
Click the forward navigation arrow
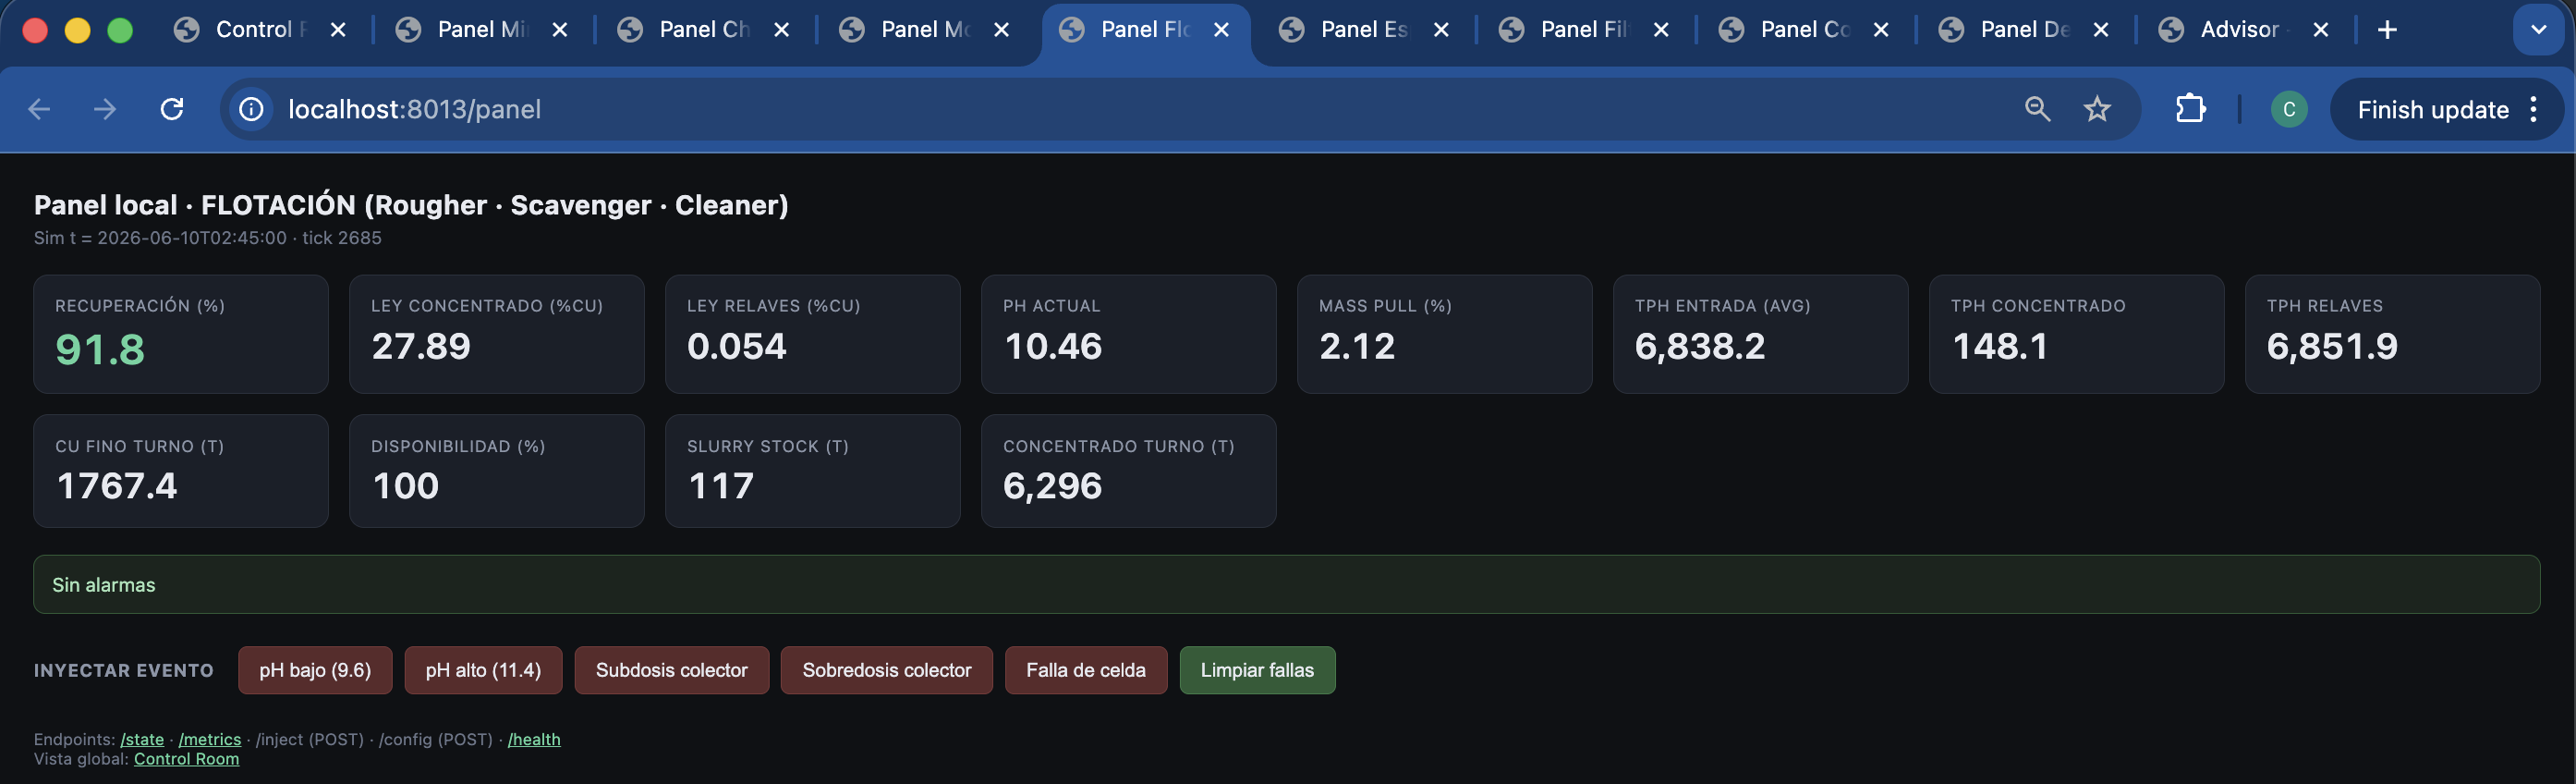click(x=105, y=109)
